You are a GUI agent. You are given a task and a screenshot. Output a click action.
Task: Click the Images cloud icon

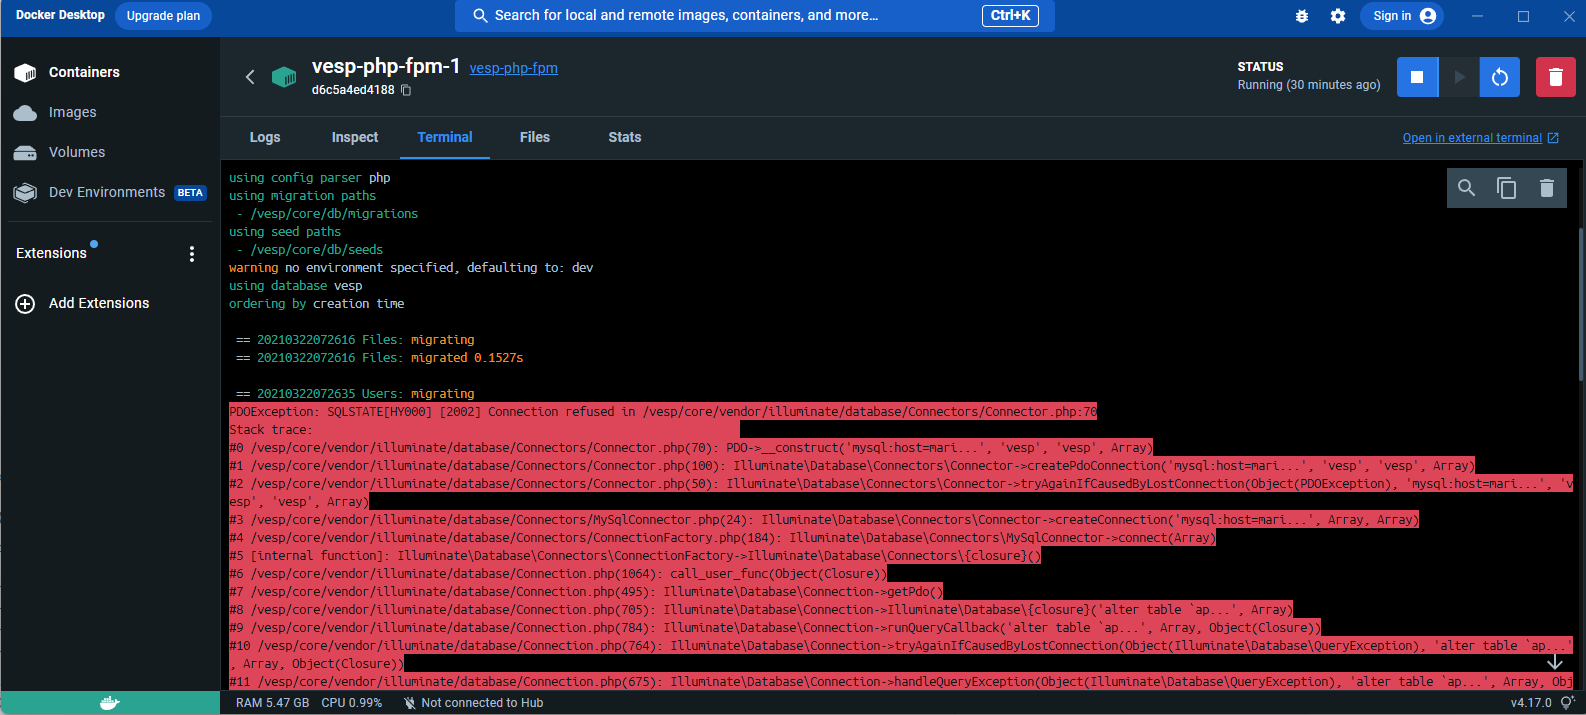coord(25,113)
